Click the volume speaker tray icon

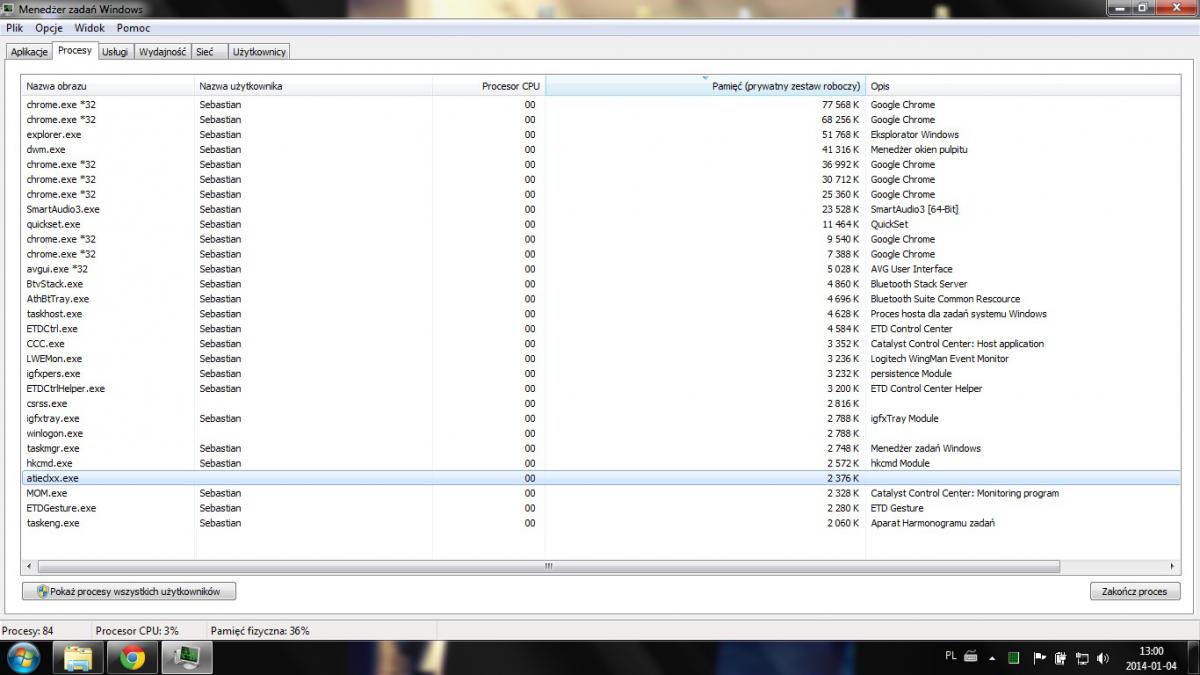click(x=1103, y=657)
